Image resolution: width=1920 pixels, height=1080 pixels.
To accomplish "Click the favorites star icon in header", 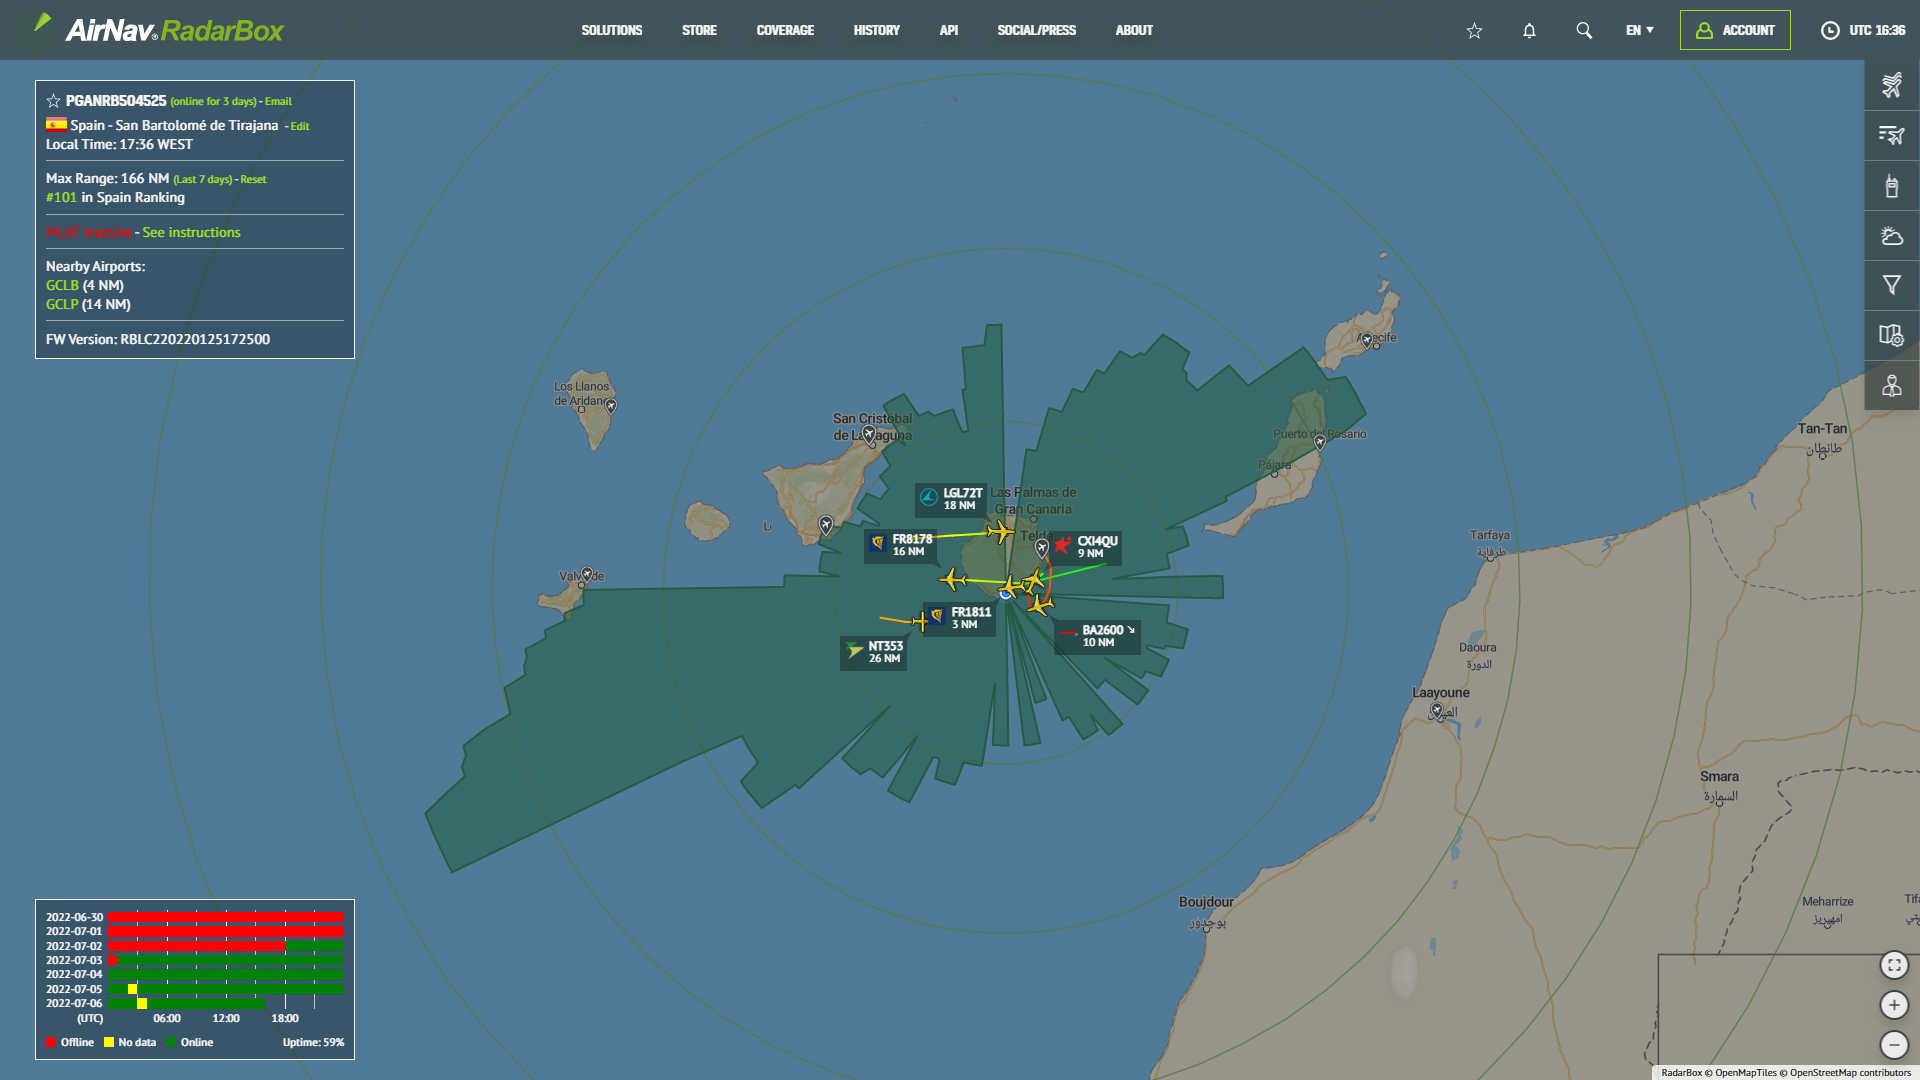I will [x=1474, y=31].
